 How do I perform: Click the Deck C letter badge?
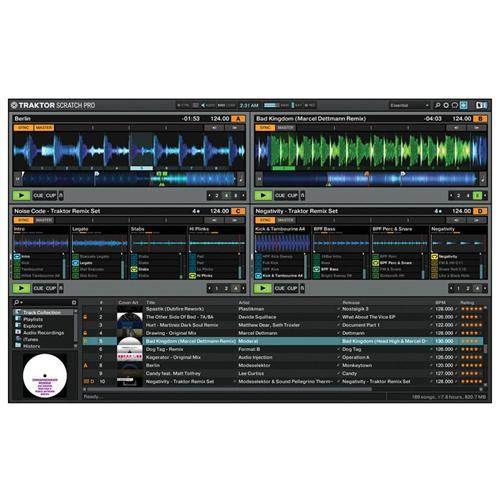238,211
